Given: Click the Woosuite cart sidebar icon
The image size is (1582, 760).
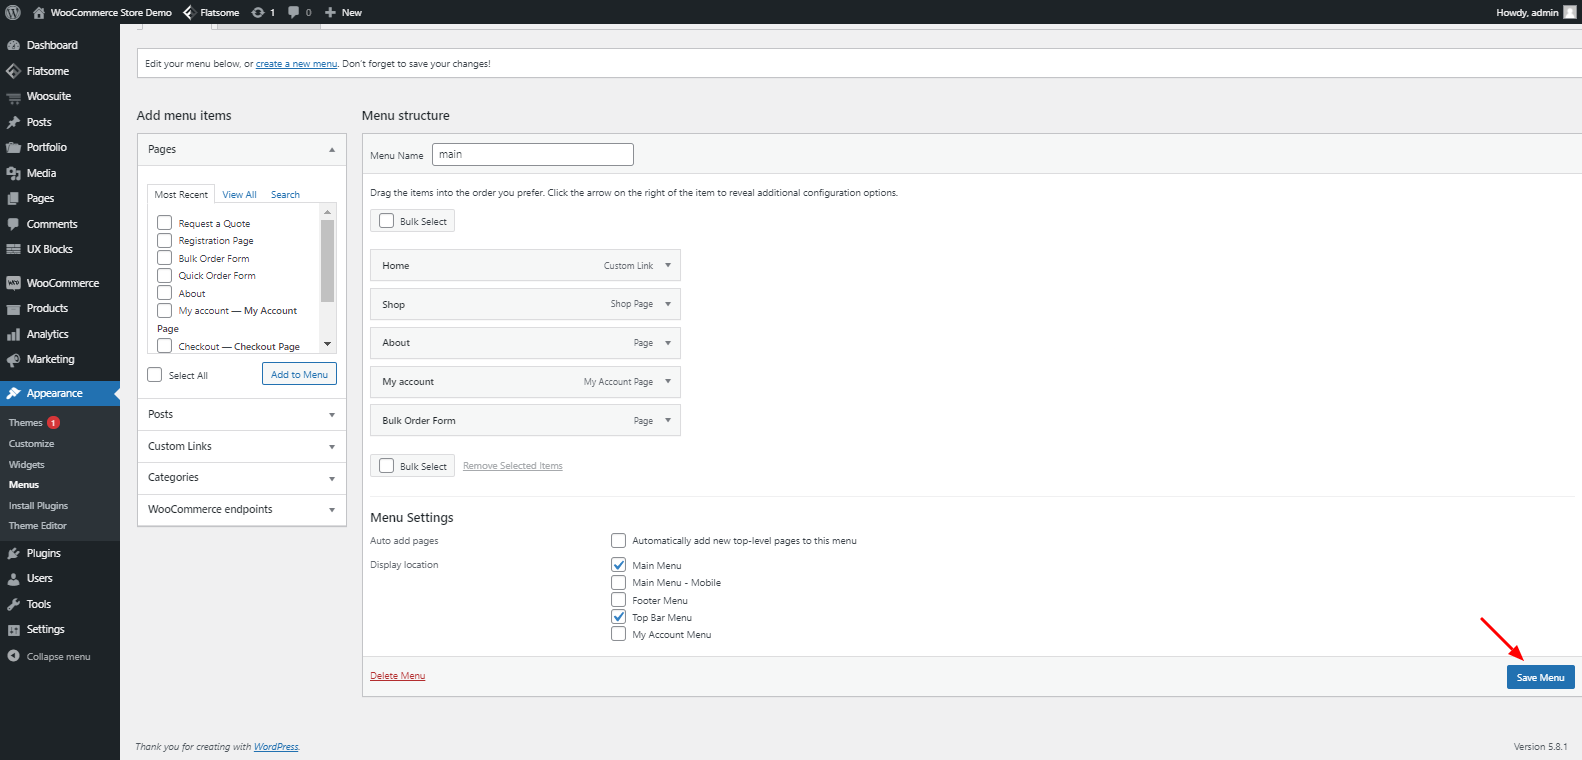Looking at the screenshot, I should (x=13, y=97).
